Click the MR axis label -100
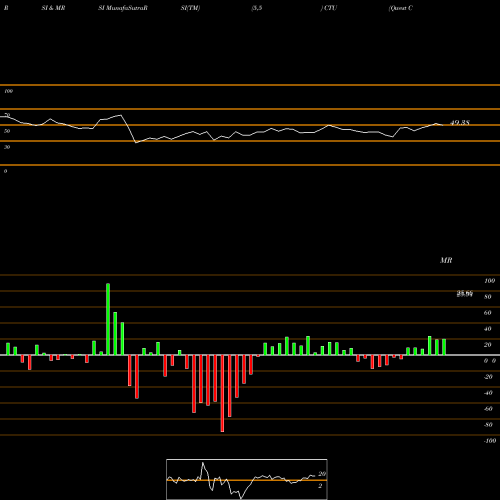This screenshot has width=500, height=500. pyautogui.click(x=489, y=441)
